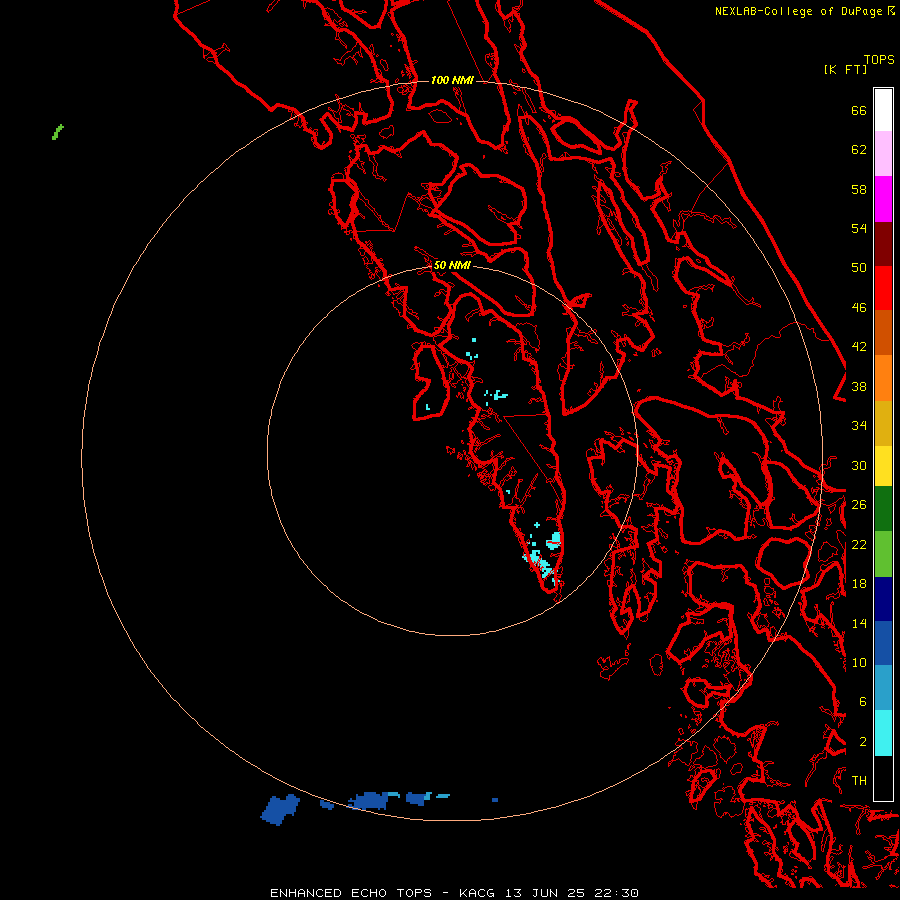Click the "22" legend value
This screenshot has height=900, width=900.
(859, 544)
